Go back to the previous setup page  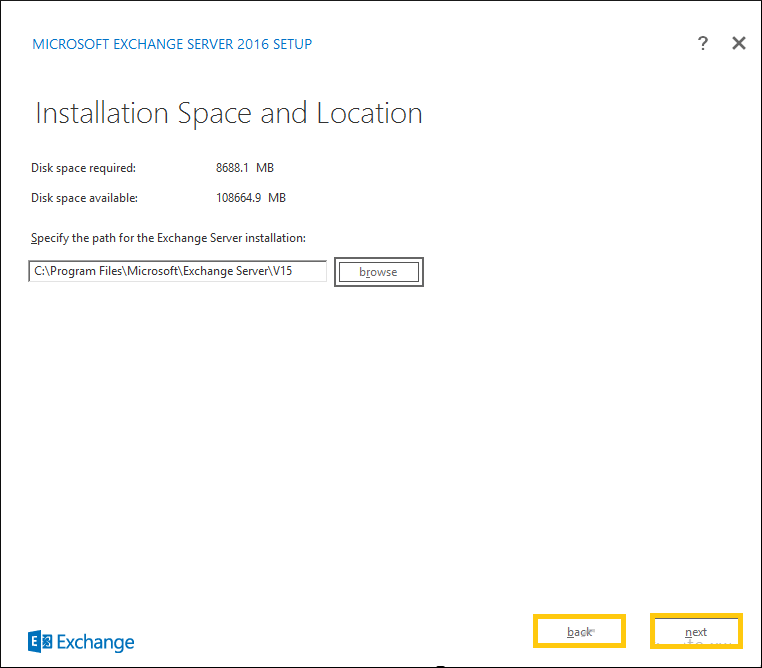pos(579,631)
